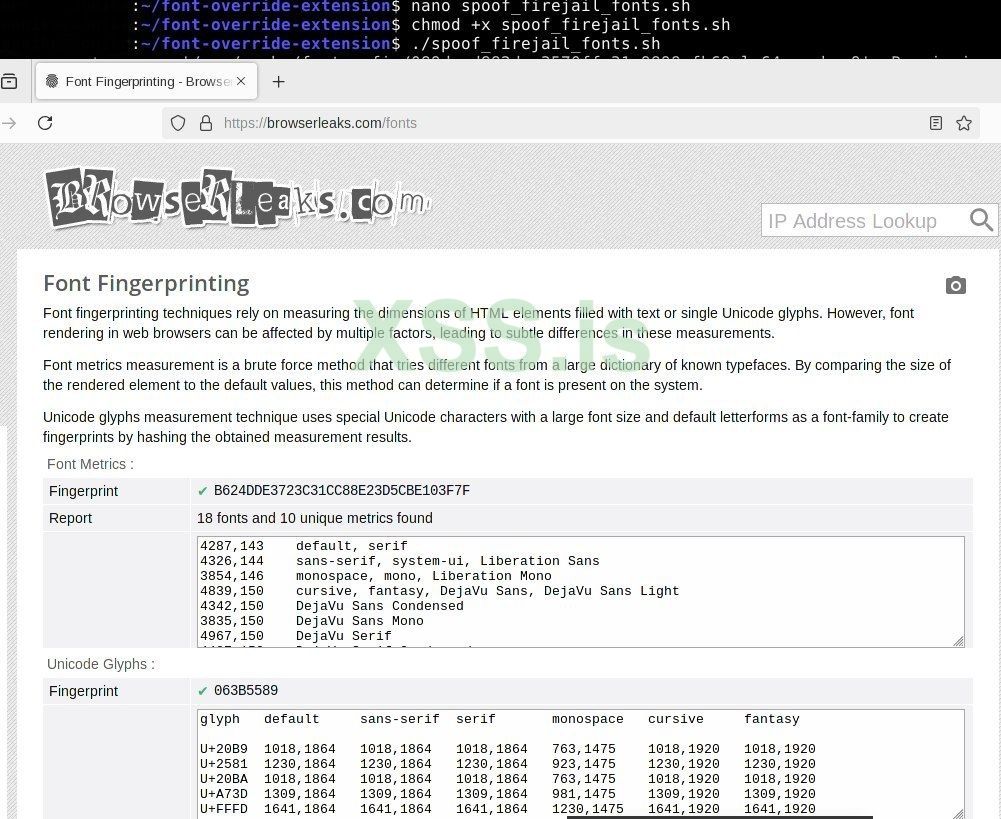Click the '18 fonts and 10 unique metrics found' text
The width and height of the screenshot is (1001, 819).
pos(315,518)
